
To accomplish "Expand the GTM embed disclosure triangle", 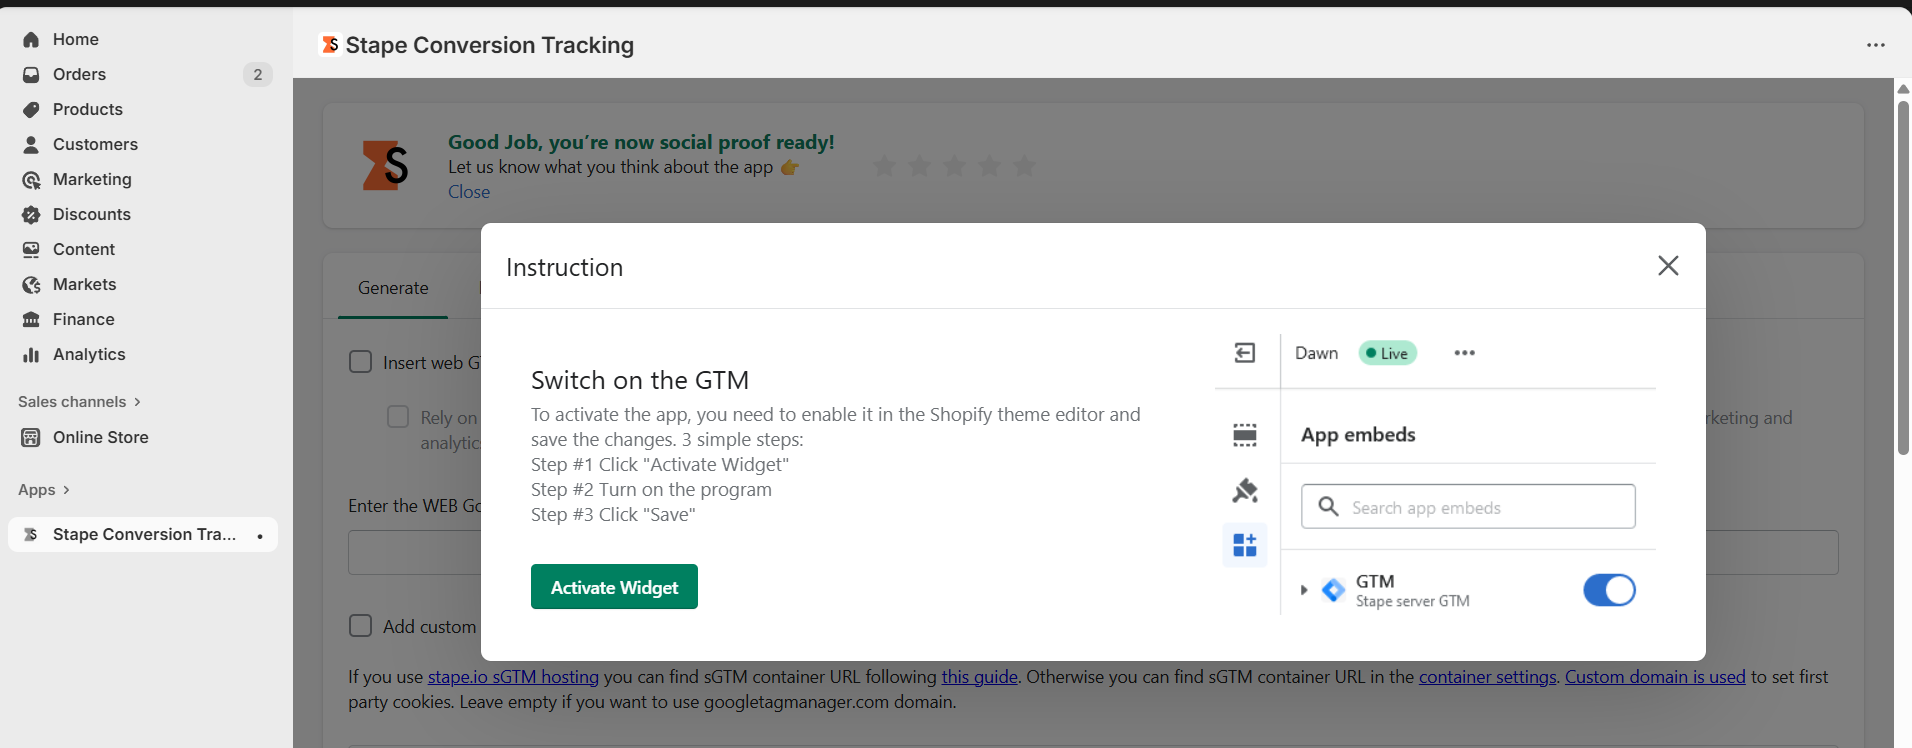I will pyautogui.click(x=1304, y=590).
